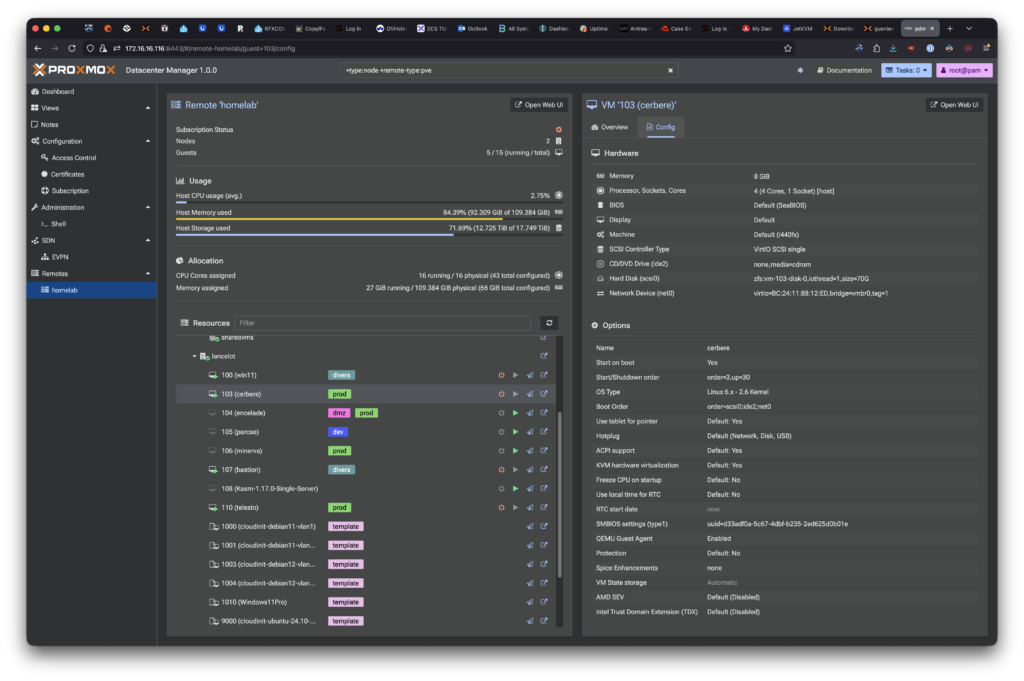Click Open Web UI for Remote 'homelab'
Image resolution: width=1024 pixels, height=681 pixels.
pos(538,105)
